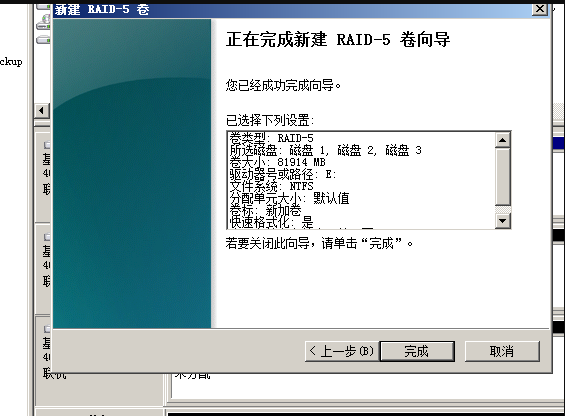Screen dimensions: 565x416
Task: Click settings list scroll up arrow
Action: (503, 140)
